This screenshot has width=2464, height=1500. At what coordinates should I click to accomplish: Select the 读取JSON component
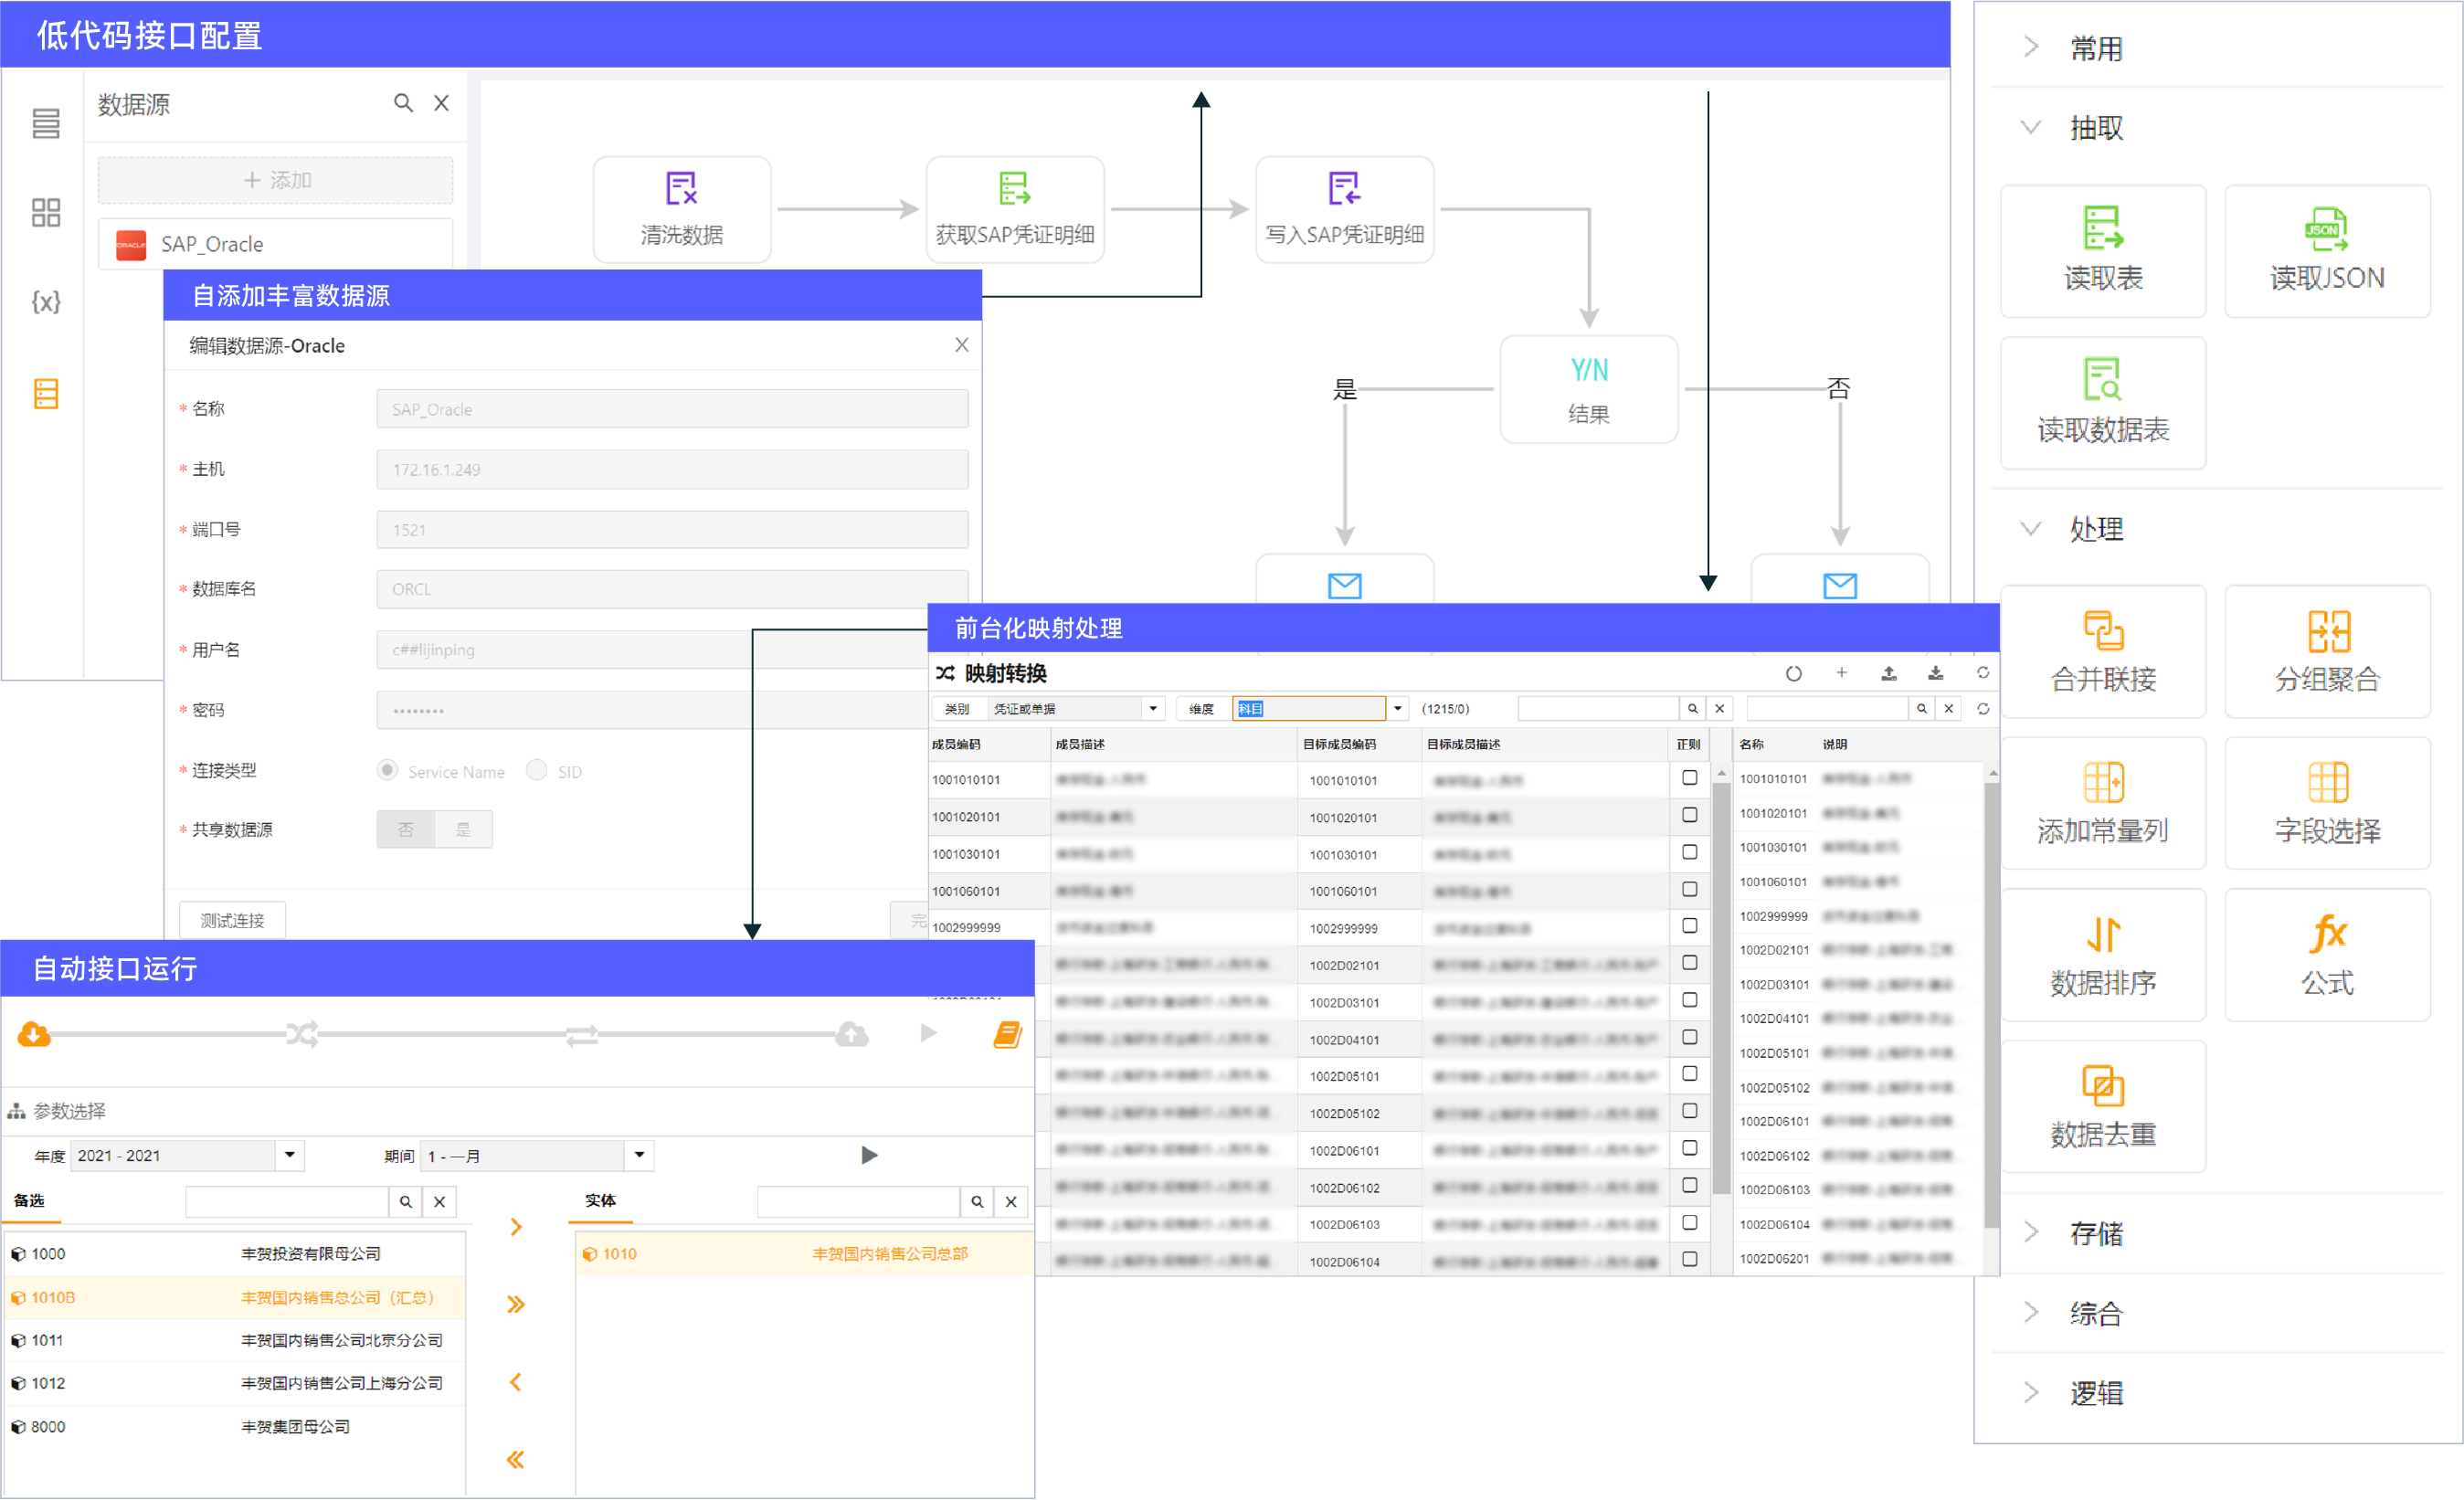2326,249
